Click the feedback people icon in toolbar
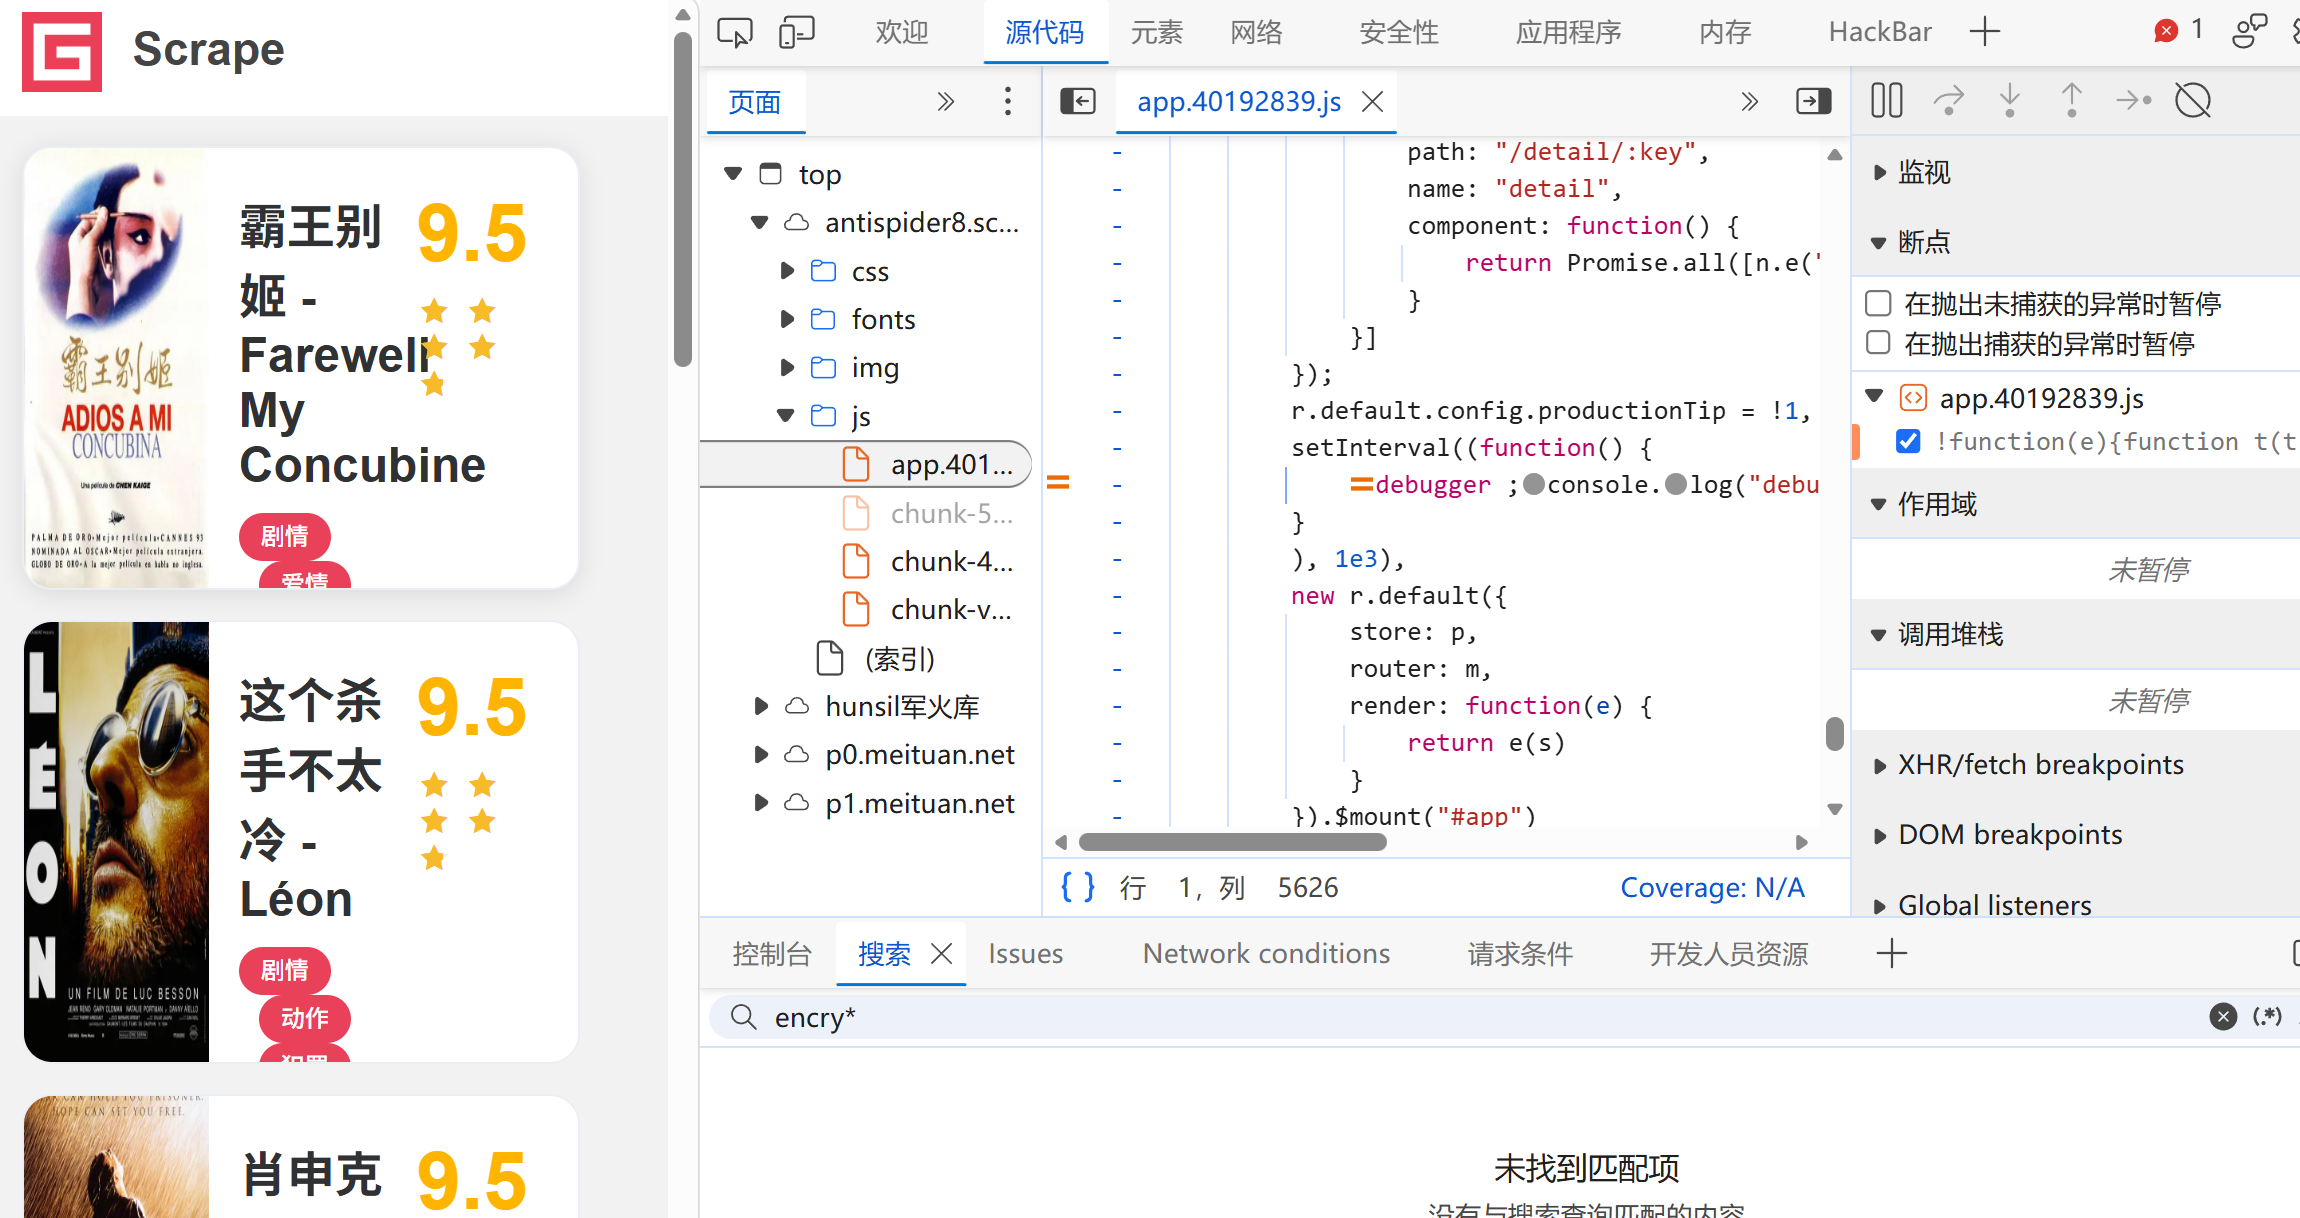This screenshot has height=1218, width=2300. pyautogui.click(x=2249, y=31)
